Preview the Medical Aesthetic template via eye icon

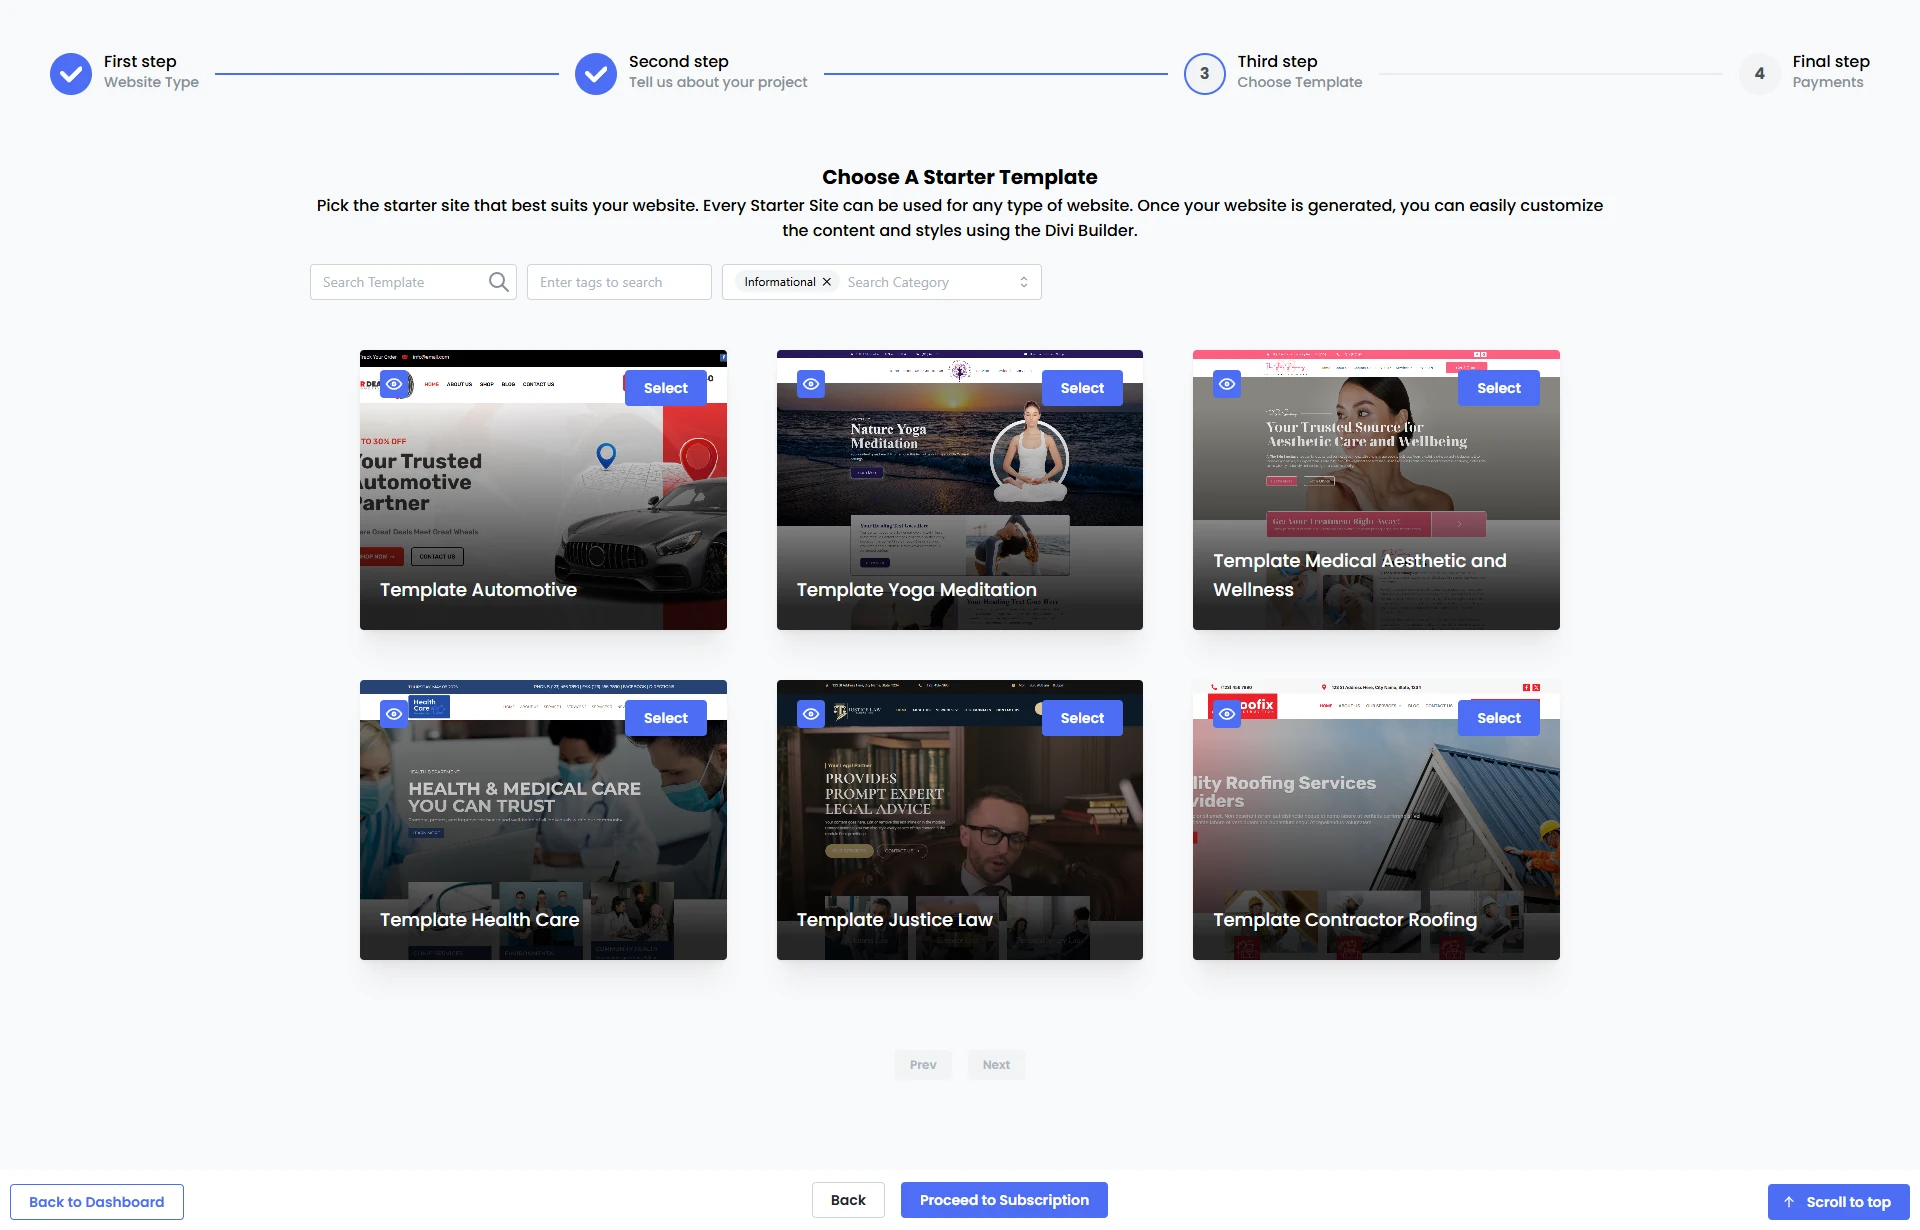tap(1227, 384)
